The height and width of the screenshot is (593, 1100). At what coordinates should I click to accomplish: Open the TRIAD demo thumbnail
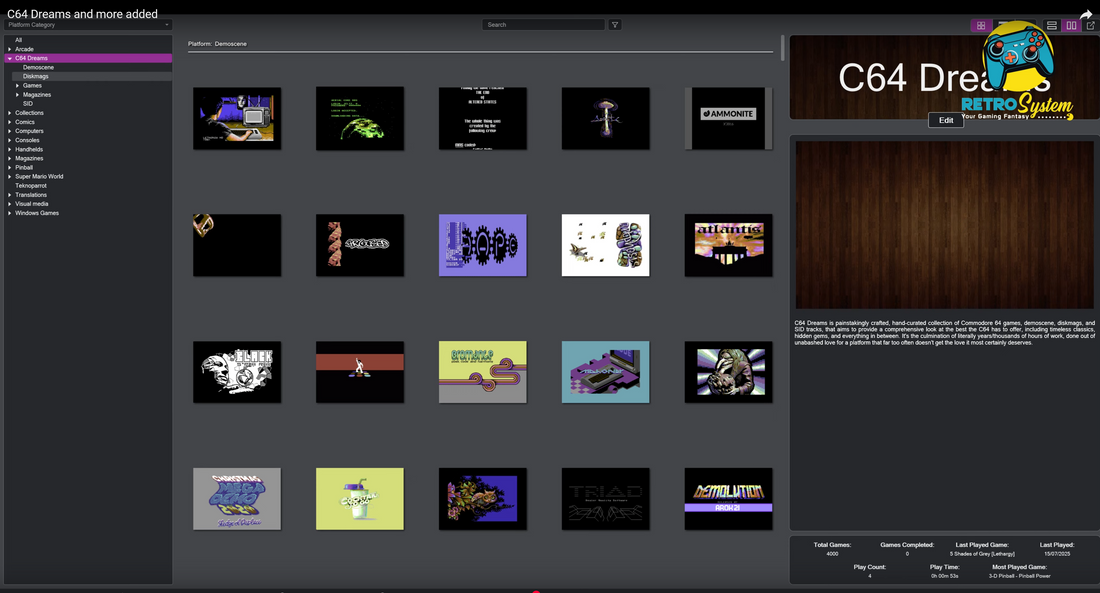[x=605, y=499]
